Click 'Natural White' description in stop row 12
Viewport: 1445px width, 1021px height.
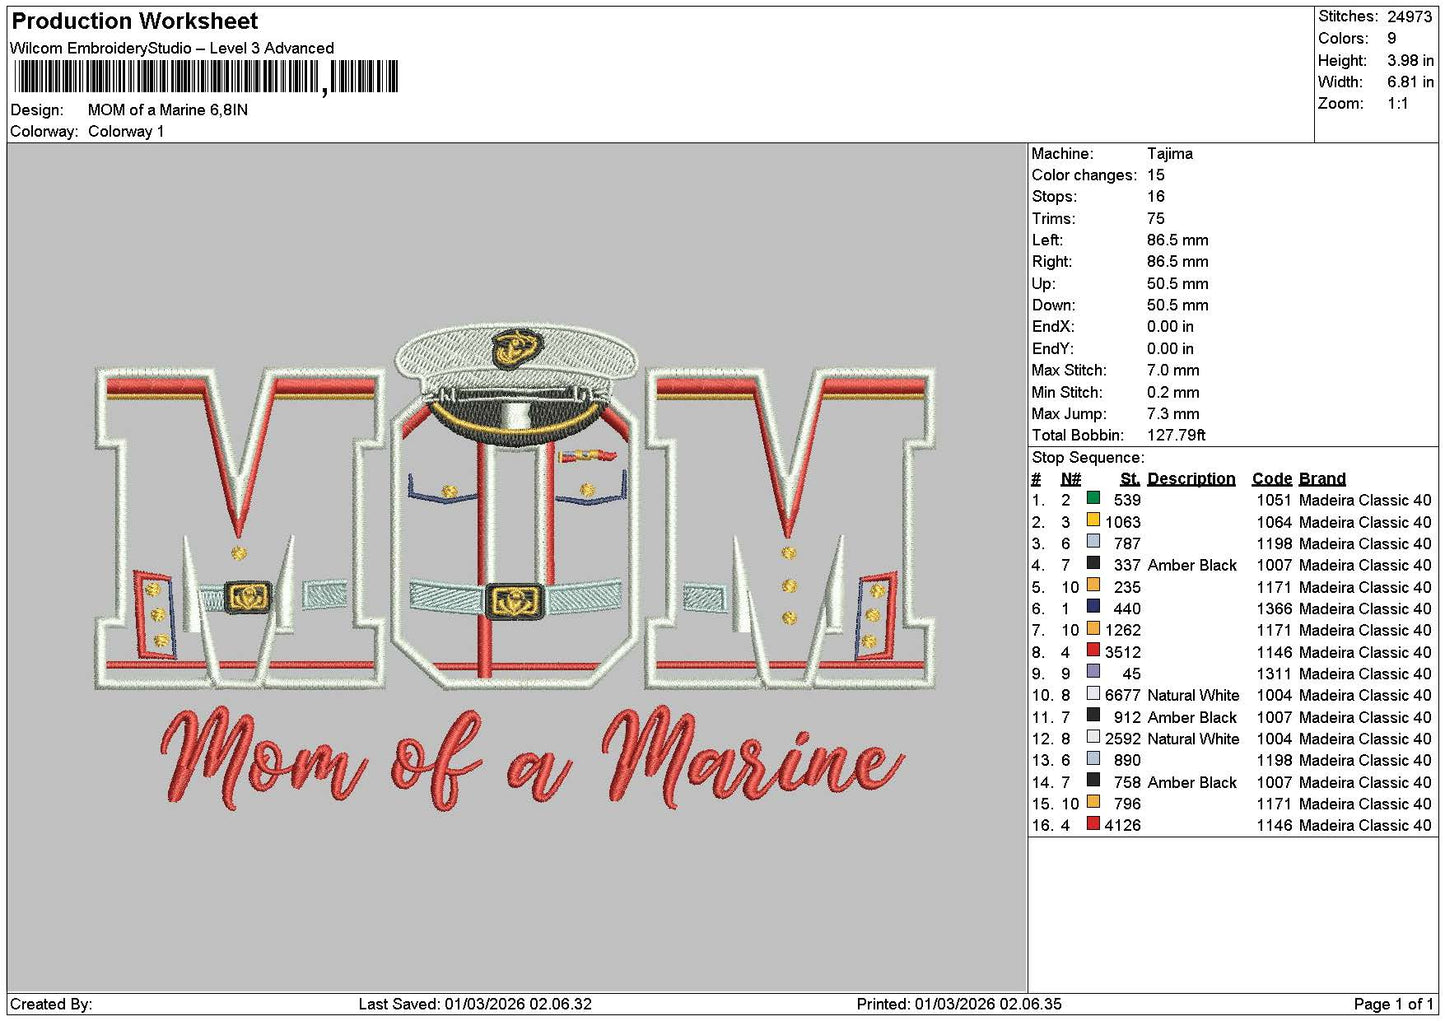click(1193, 738)
